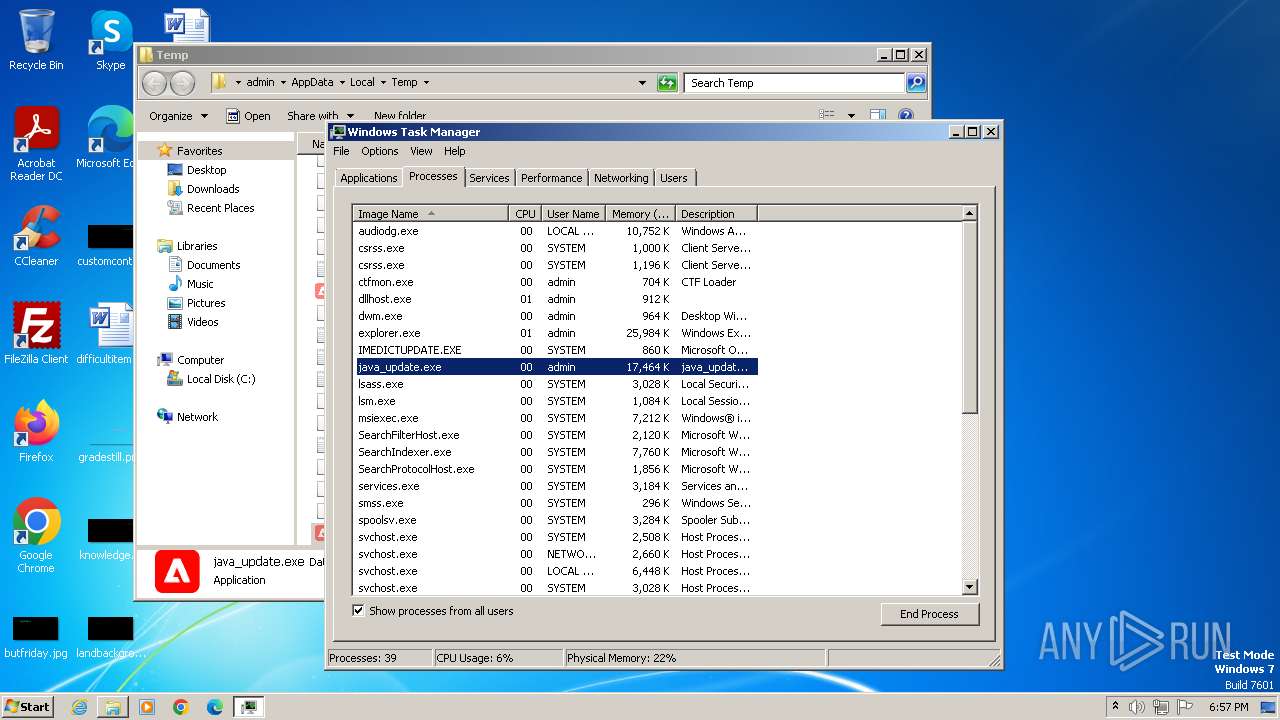The width and height of the screenshot is (1280, 720).
Task: Open the View menu in Task Manager
Action: coord(421,151)
